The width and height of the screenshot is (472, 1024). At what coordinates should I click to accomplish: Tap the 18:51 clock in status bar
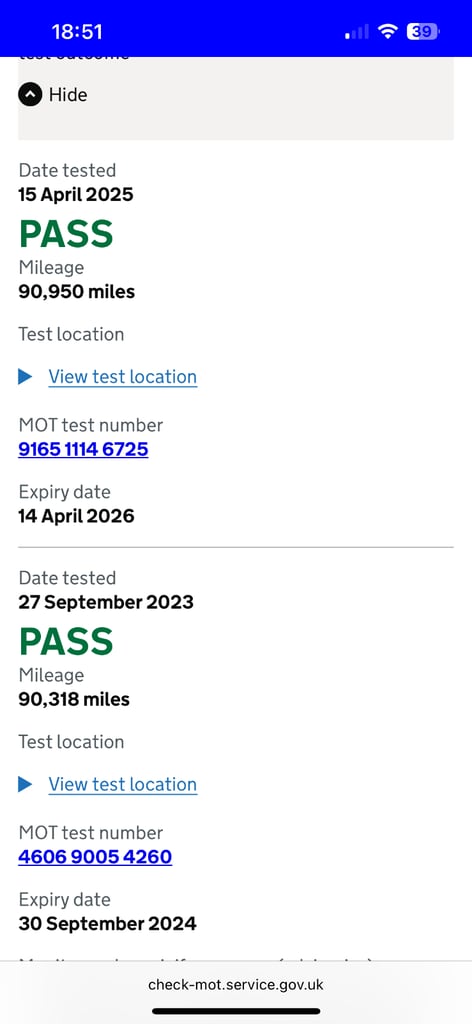pyautogui.click(x=77, y=31)
